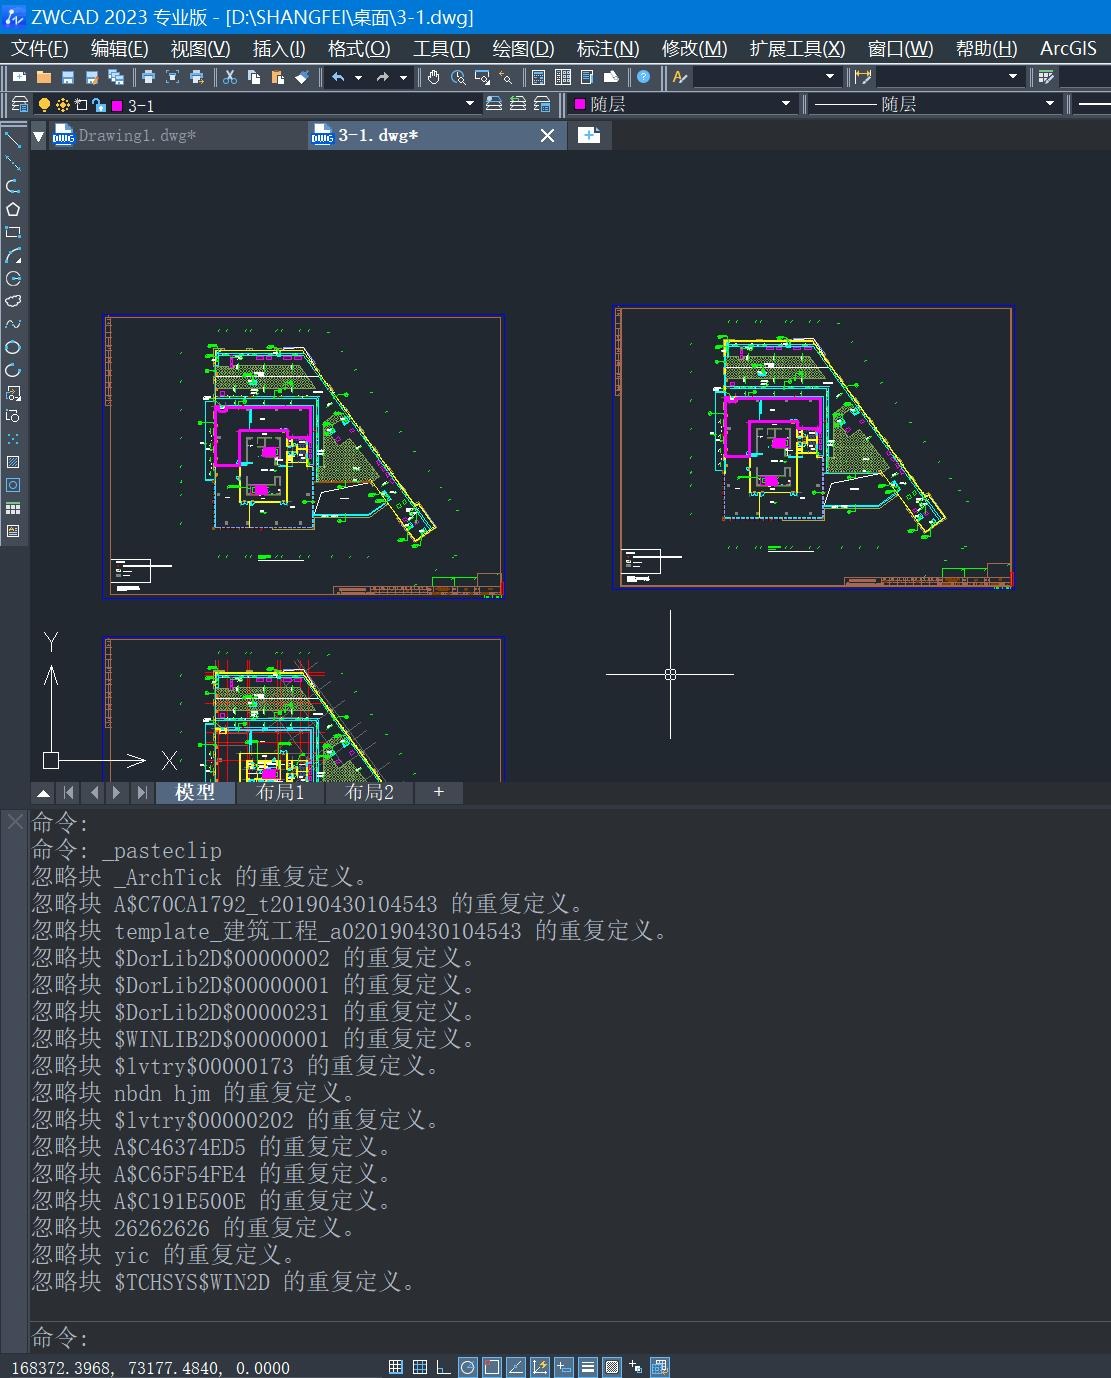Expand the layout tabs list up arrow
The width and height of the screenshot is (1111, 1378).
(x=43, y=793)
